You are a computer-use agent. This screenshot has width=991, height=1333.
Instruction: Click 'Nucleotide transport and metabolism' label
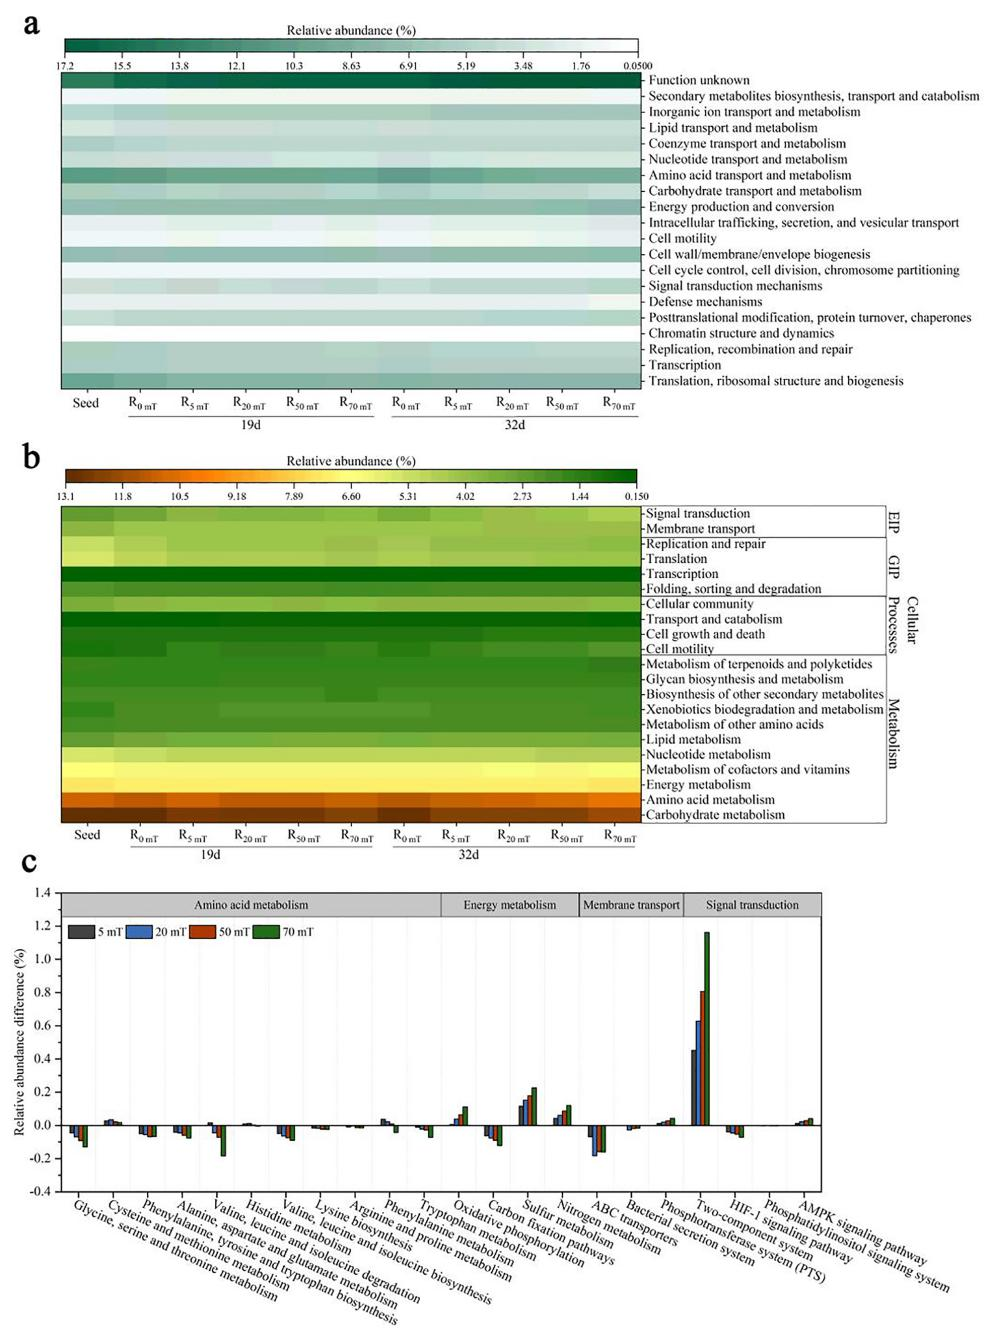click(748, 159)
